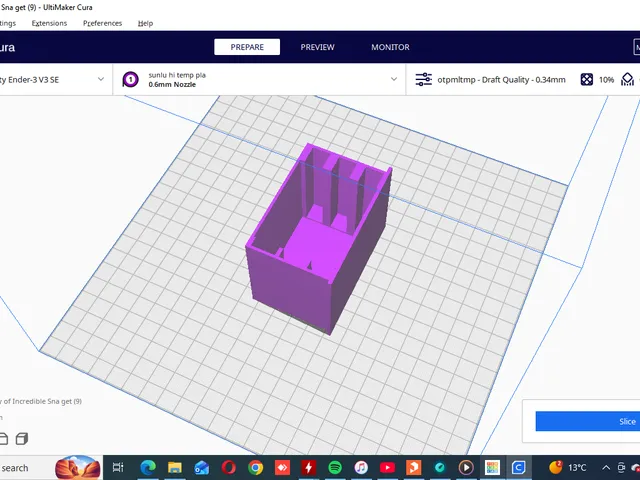Open the MONITOR stage tab
This screenshot has height=480, width=640.
(390, 47)
